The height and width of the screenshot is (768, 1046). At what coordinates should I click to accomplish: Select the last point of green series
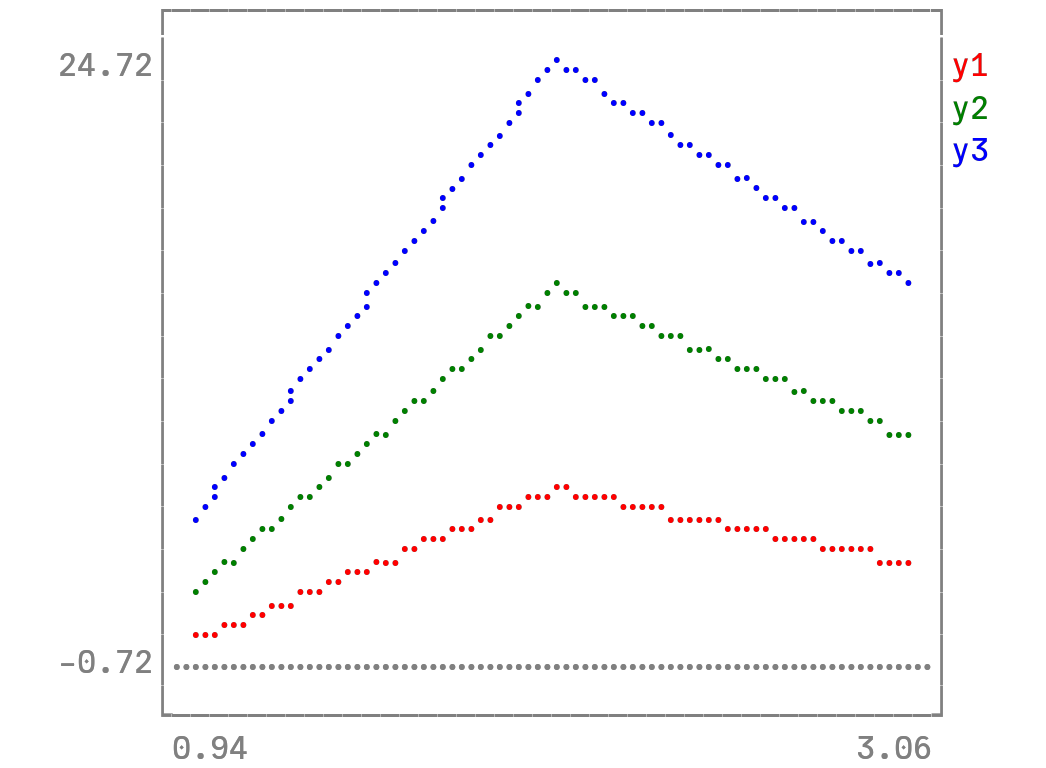click(908, 435)
